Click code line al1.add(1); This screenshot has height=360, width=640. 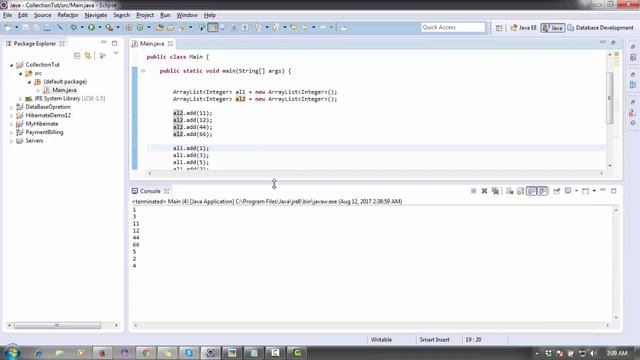pos(191,148)
